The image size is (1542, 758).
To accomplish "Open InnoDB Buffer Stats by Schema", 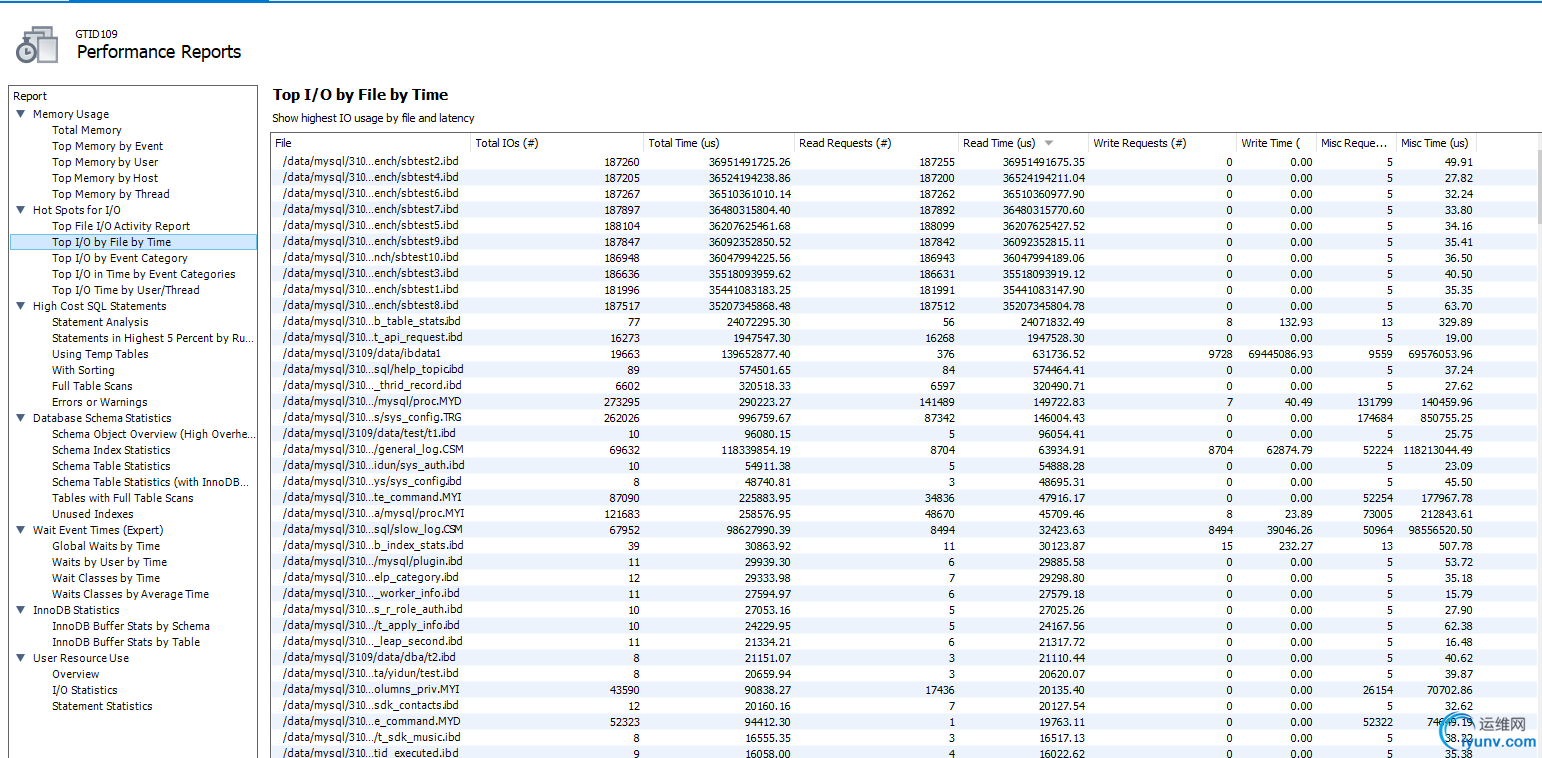I will point(131,626).
